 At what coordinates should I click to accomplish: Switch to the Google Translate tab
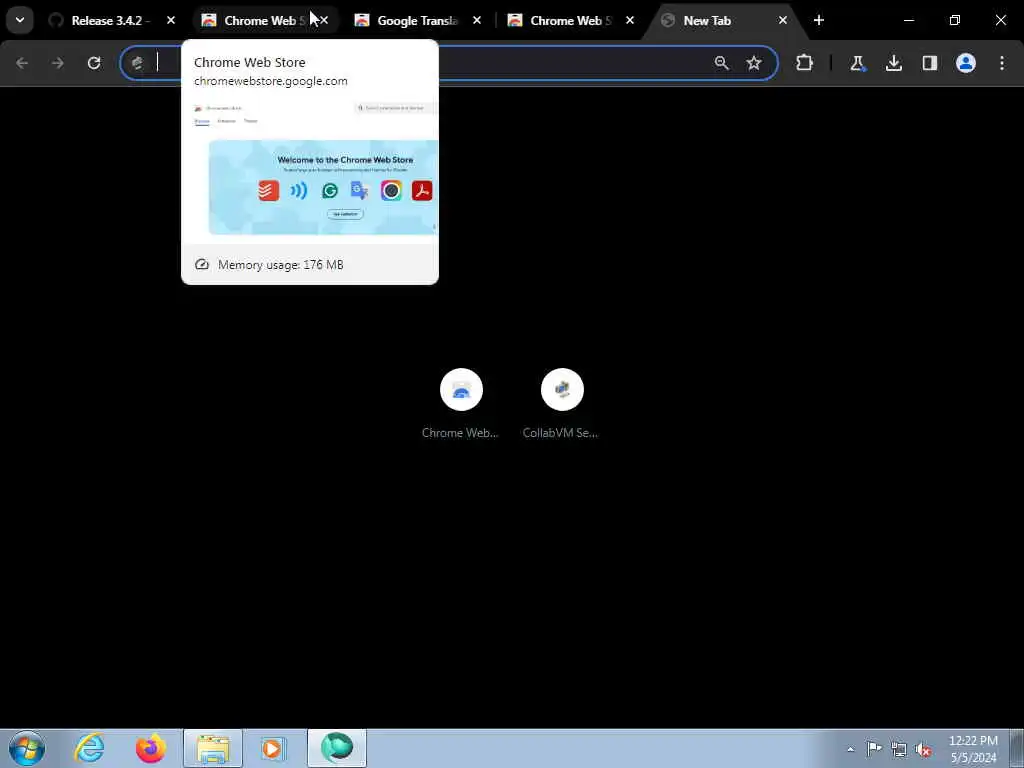[x=418, y=20]
